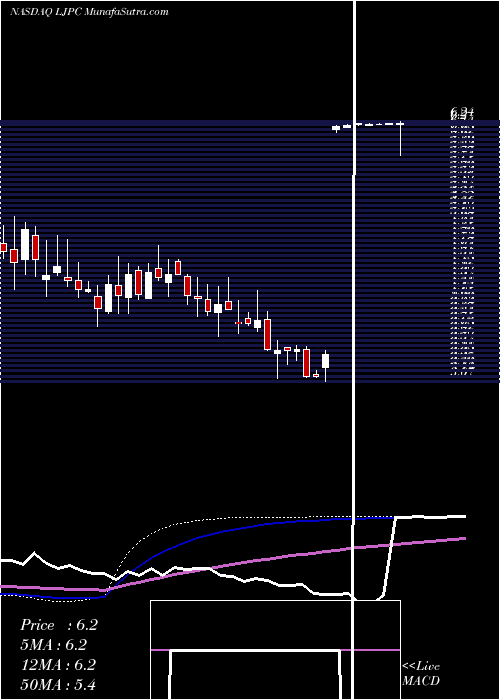The width and height of the screenshot is (500, 700).
Task: Click the first gapped-up white candle near the top
Action: pos(336,129)
